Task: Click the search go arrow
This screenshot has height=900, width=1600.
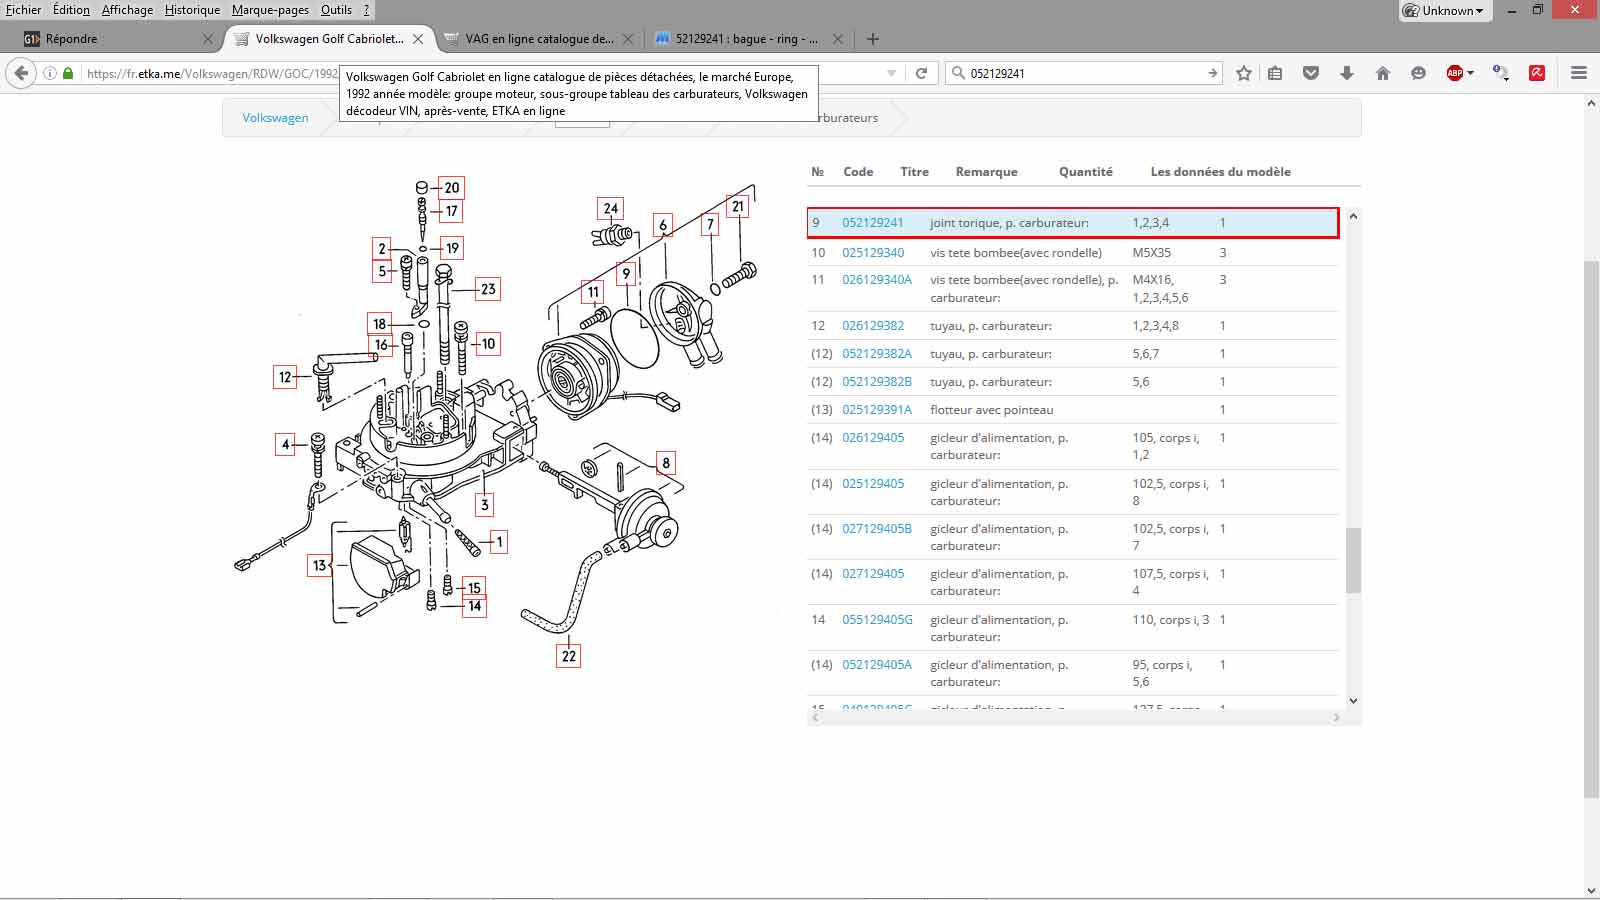Action: click(x=1212, y=73)
